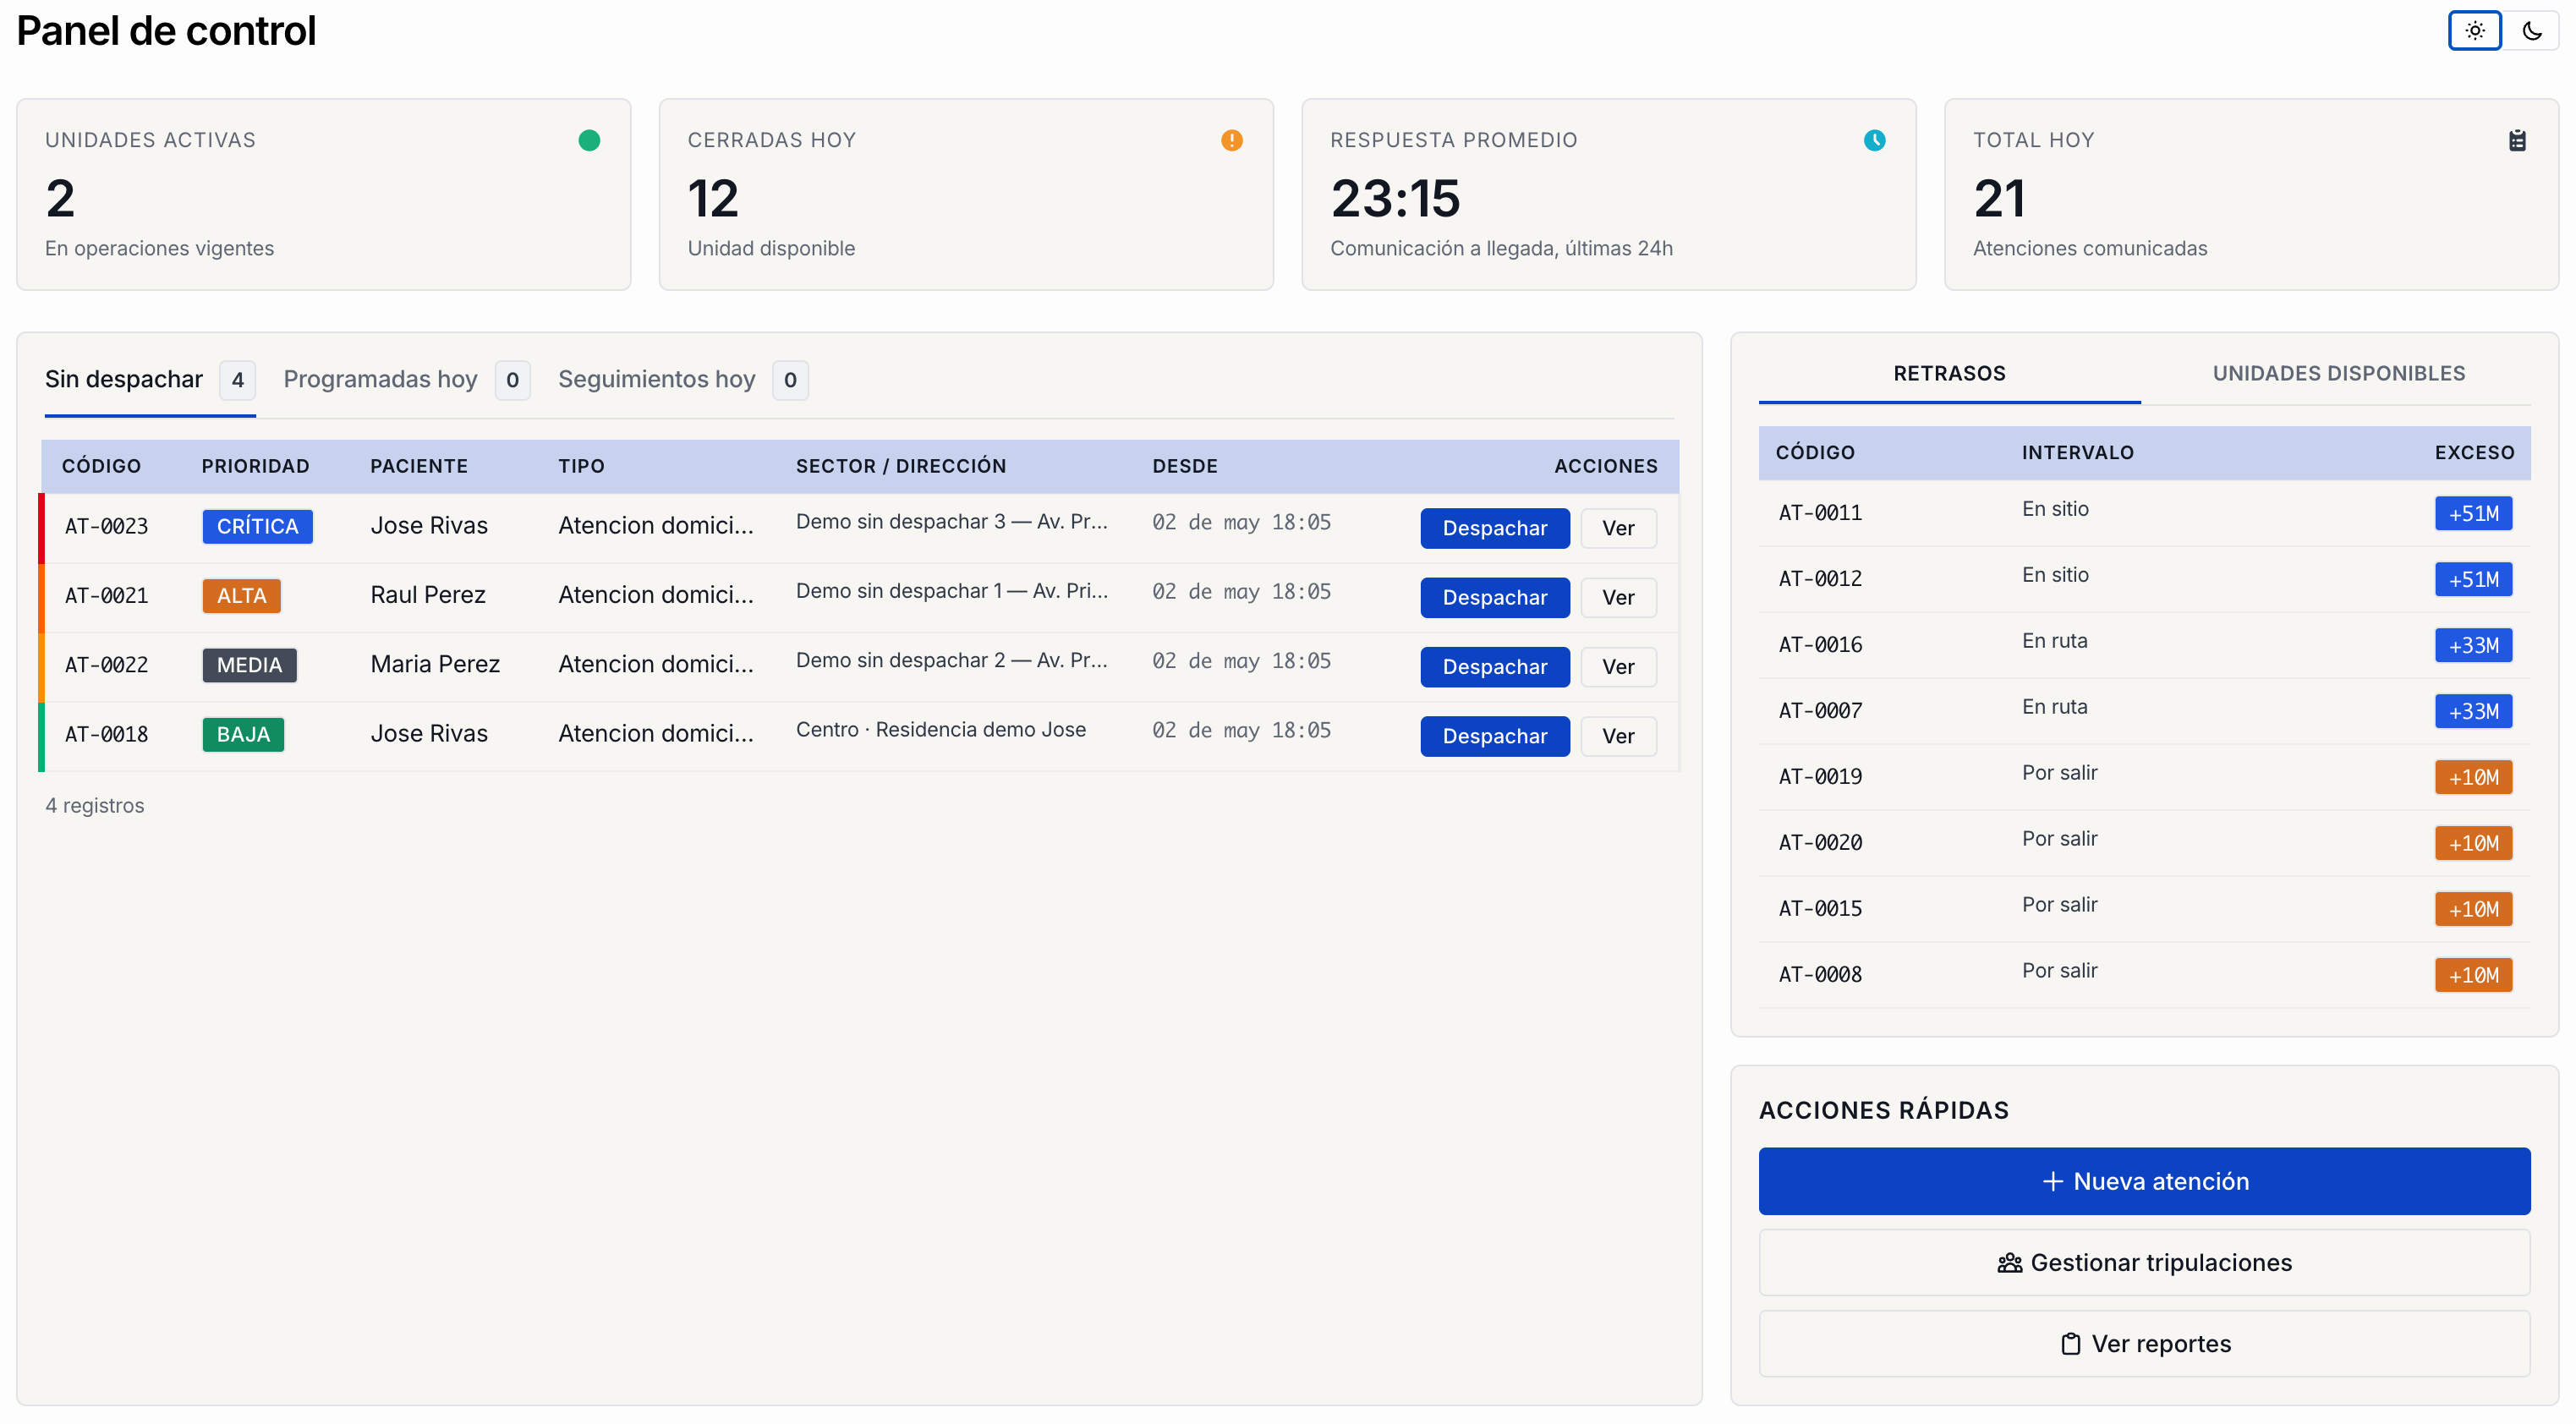2576x1424 pixels.
Task: Dispatch attention AT-0023
Action: tap(1494, 528)
